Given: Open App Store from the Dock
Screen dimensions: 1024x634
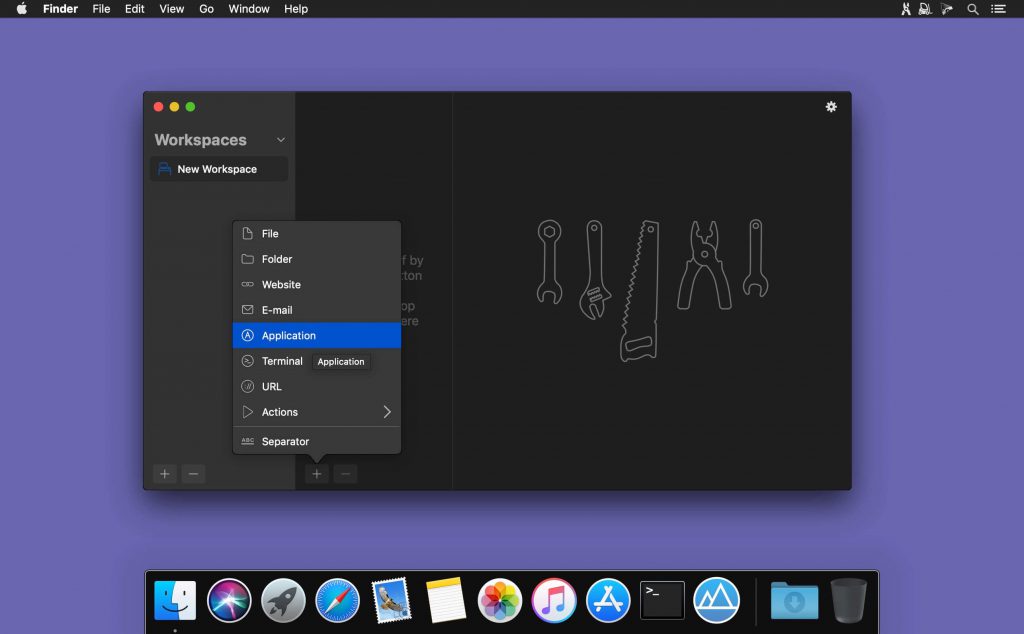Looking at the screenshot, I should click(608, 600).
